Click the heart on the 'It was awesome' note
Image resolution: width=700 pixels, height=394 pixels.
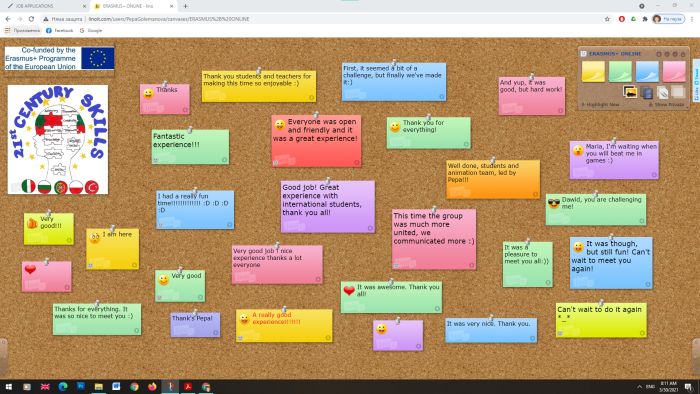(349, 290)
